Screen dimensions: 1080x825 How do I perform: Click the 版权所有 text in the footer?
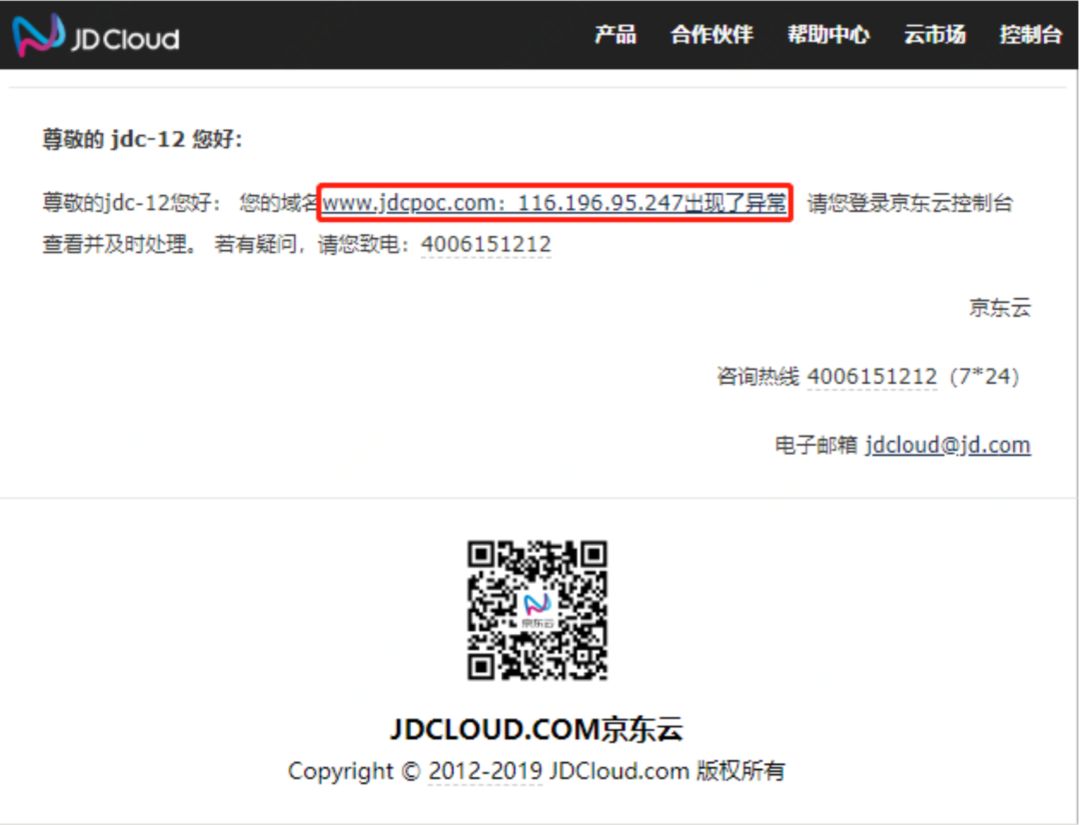[x=740, y=771]
